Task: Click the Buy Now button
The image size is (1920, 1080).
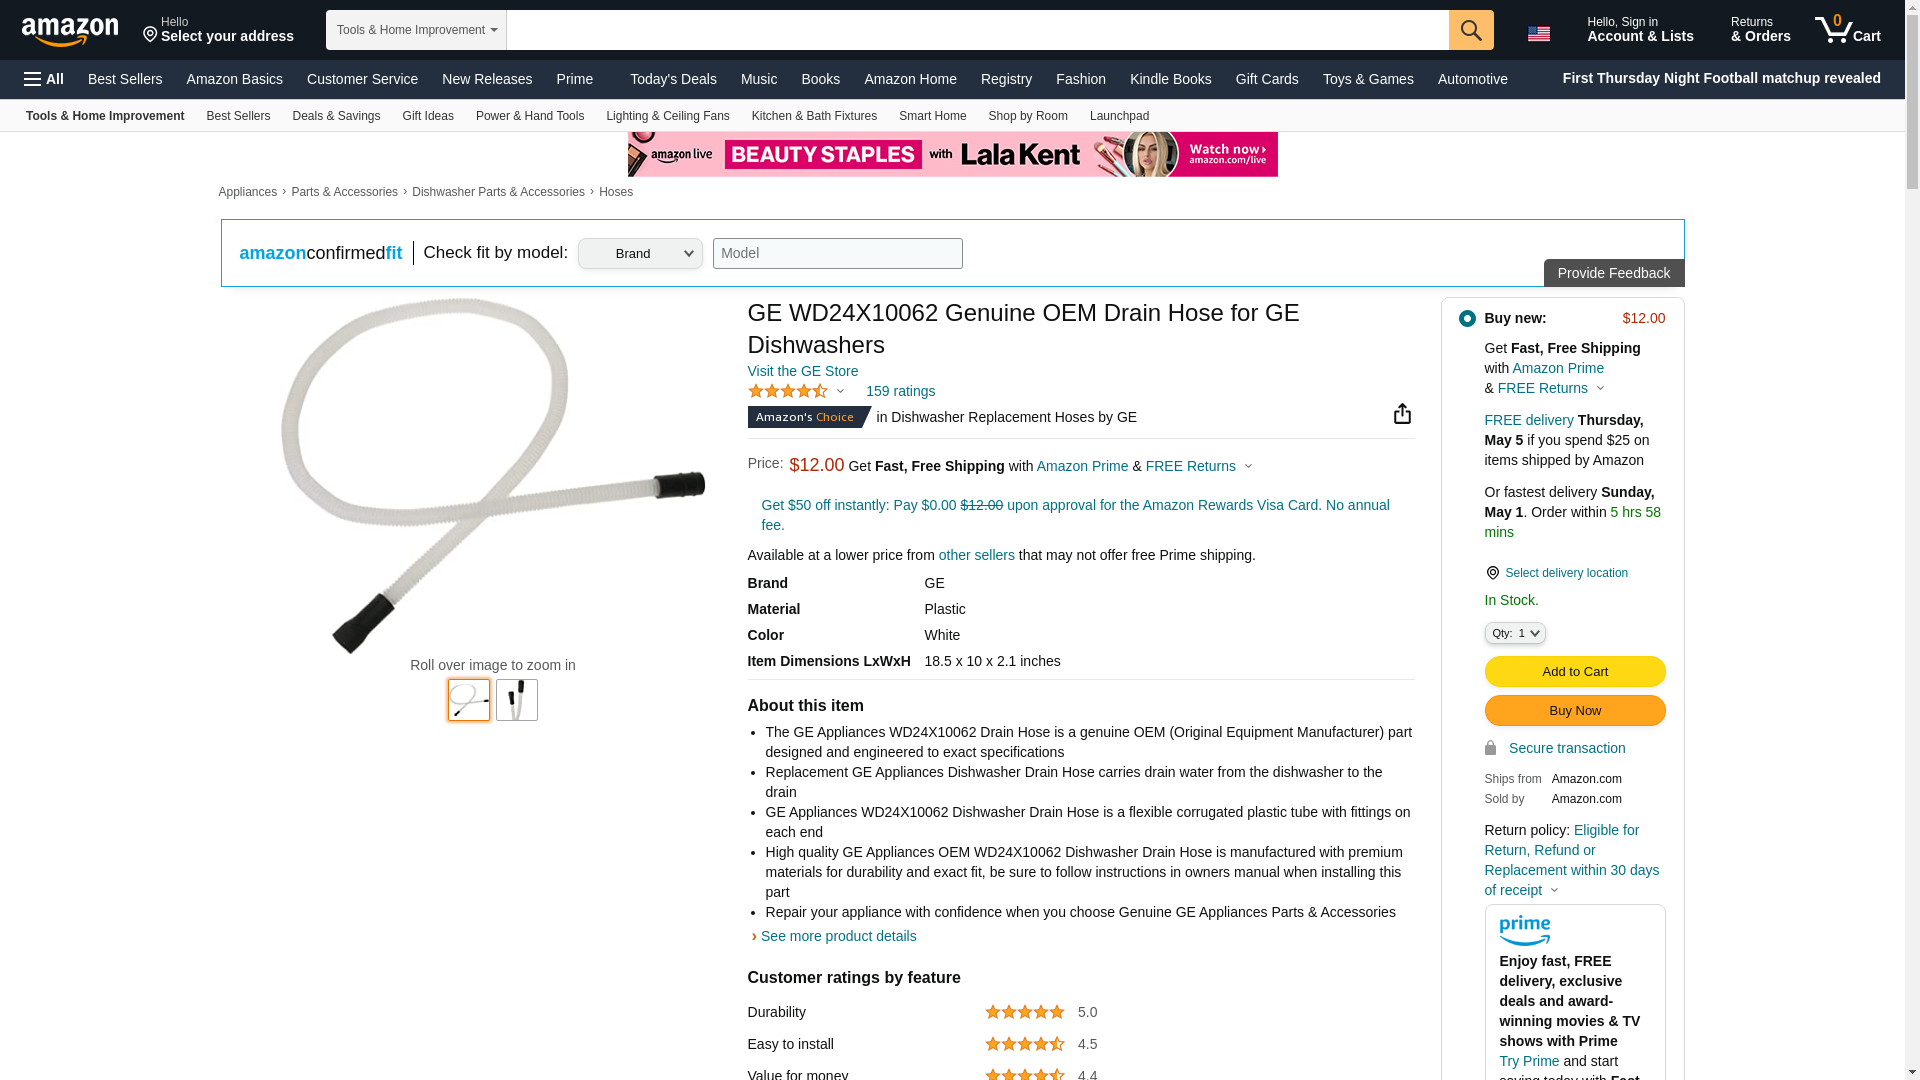Action: point(1575,710)
